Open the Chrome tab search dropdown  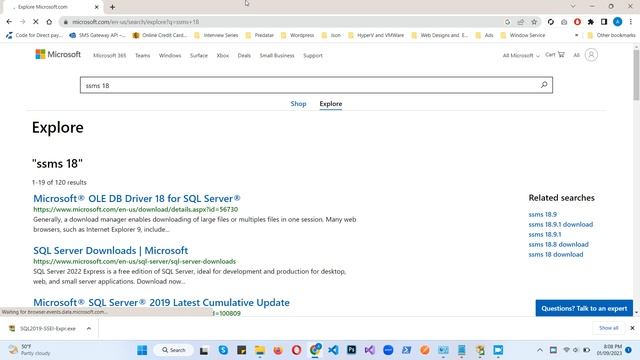tap(573, 7)
